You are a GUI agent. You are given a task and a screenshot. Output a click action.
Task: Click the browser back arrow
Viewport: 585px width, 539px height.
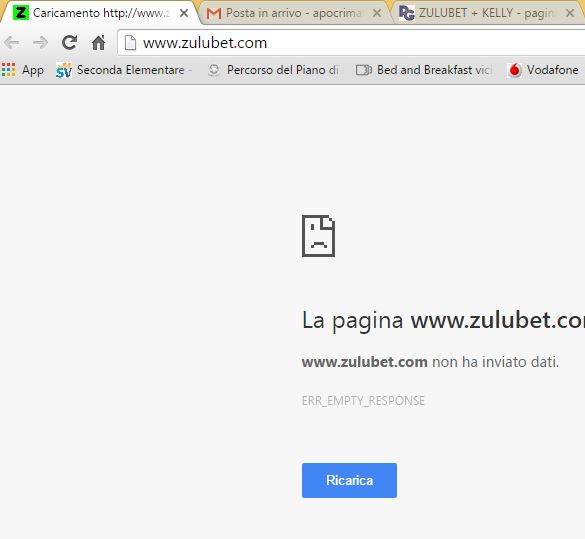pos(11,43)
